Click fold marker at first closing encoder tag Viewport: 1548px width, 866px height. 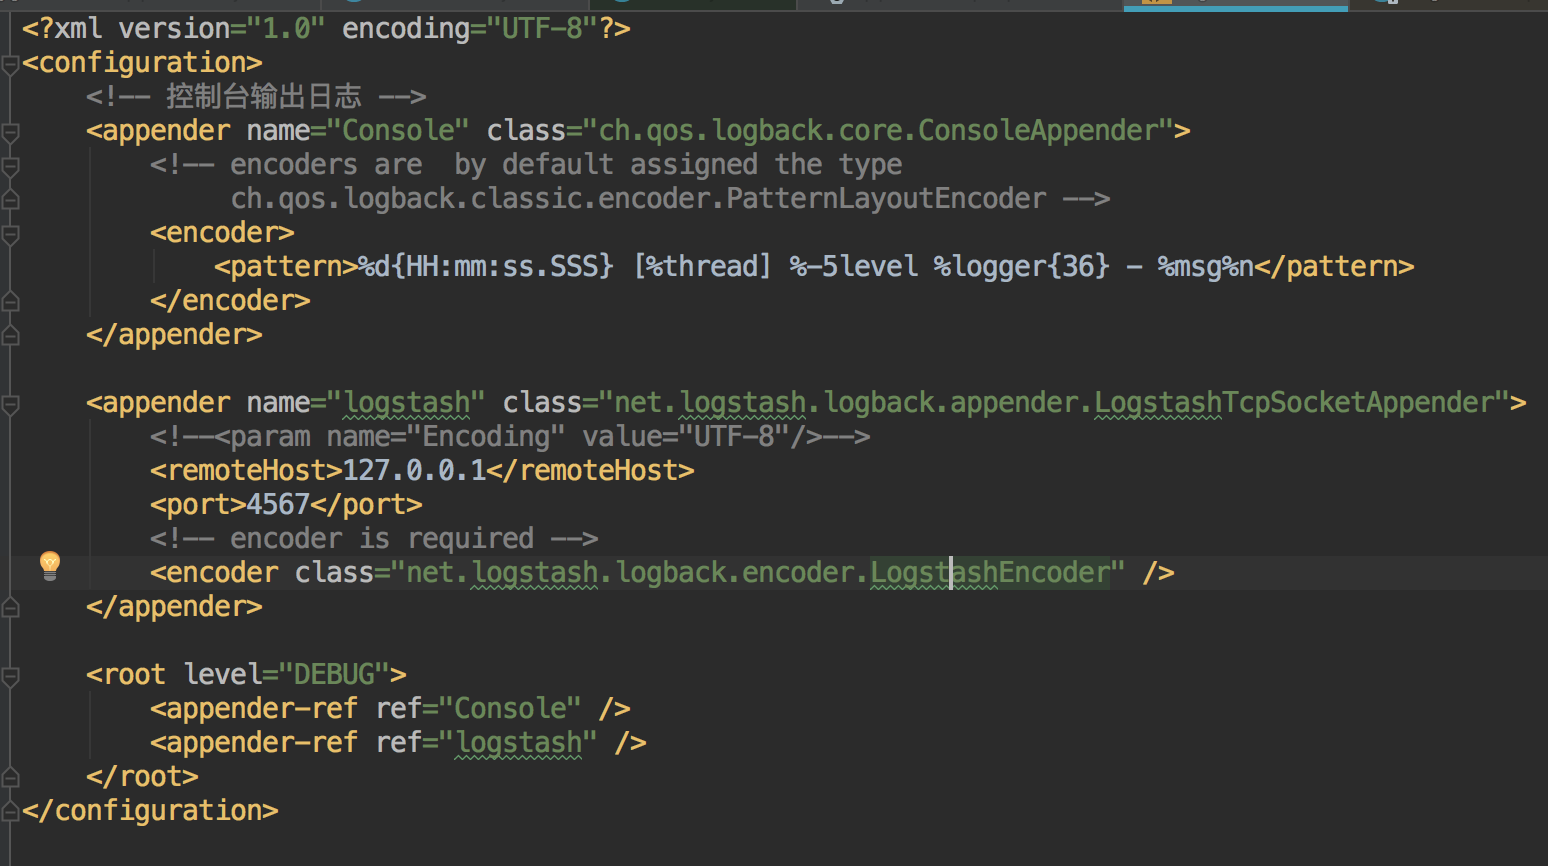pyautogui.click(x=10, y=301)
